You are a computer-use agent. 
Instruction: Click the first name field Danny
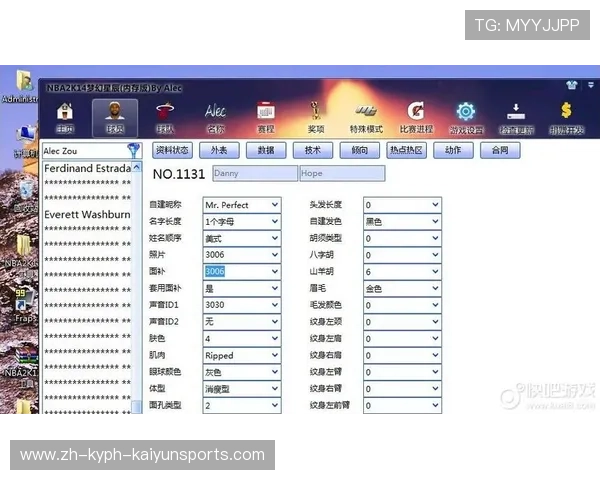click(x=255, y=173)
